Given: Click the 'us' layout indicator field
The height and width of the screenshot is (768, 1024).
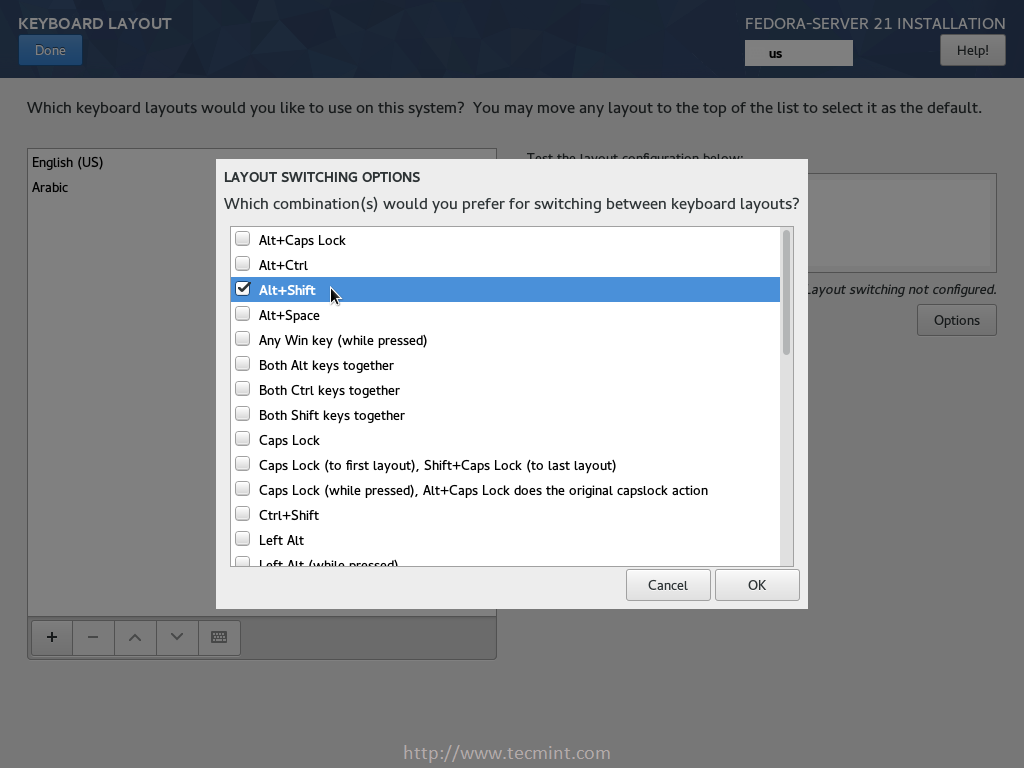Looking at the screenshot, I should [798, 53].
